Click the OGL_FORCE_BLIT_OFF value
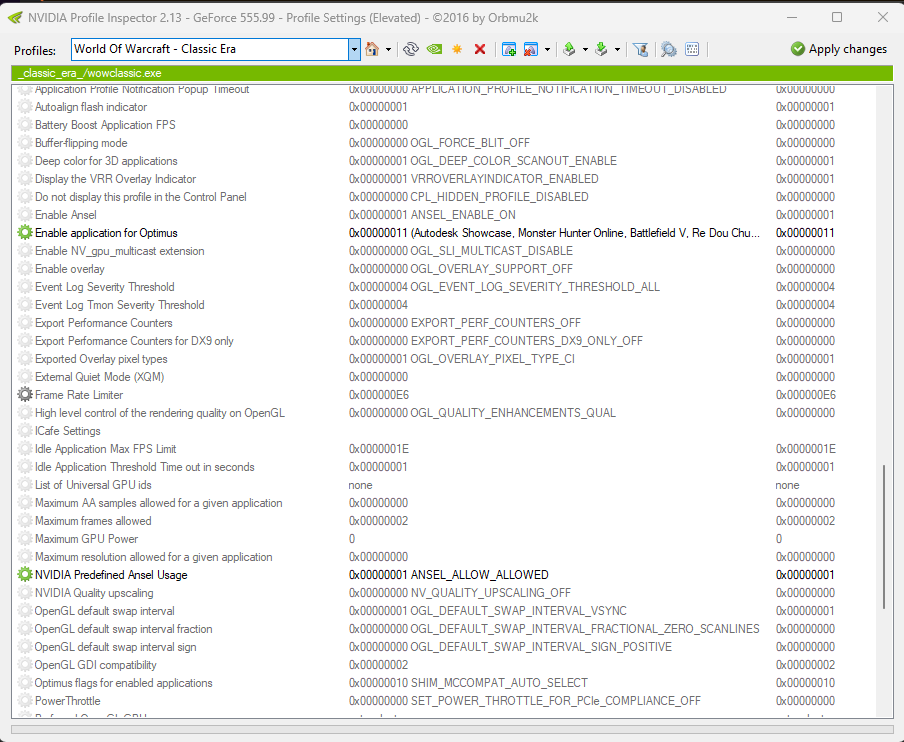Screen dimensions: 904x742 click(x=470, y=142)
